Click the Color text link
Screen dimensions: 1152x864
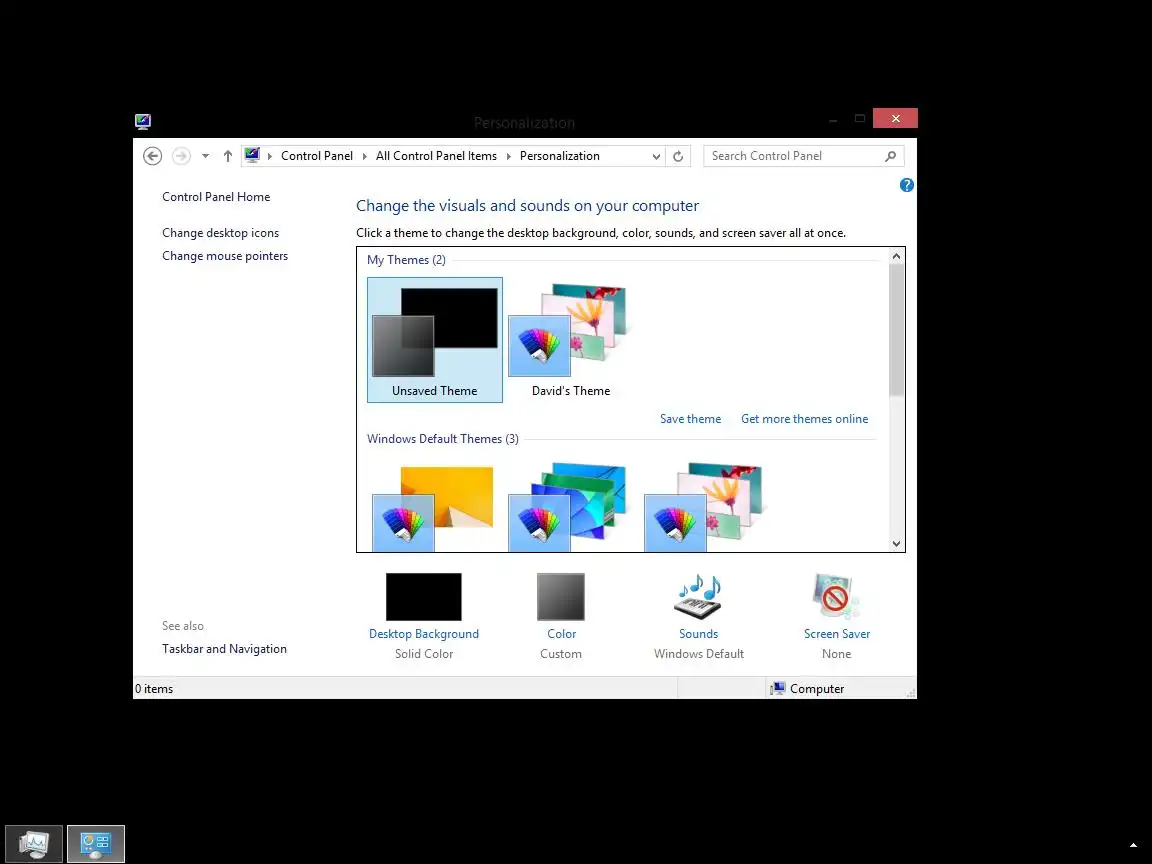[x=561, y=634]
